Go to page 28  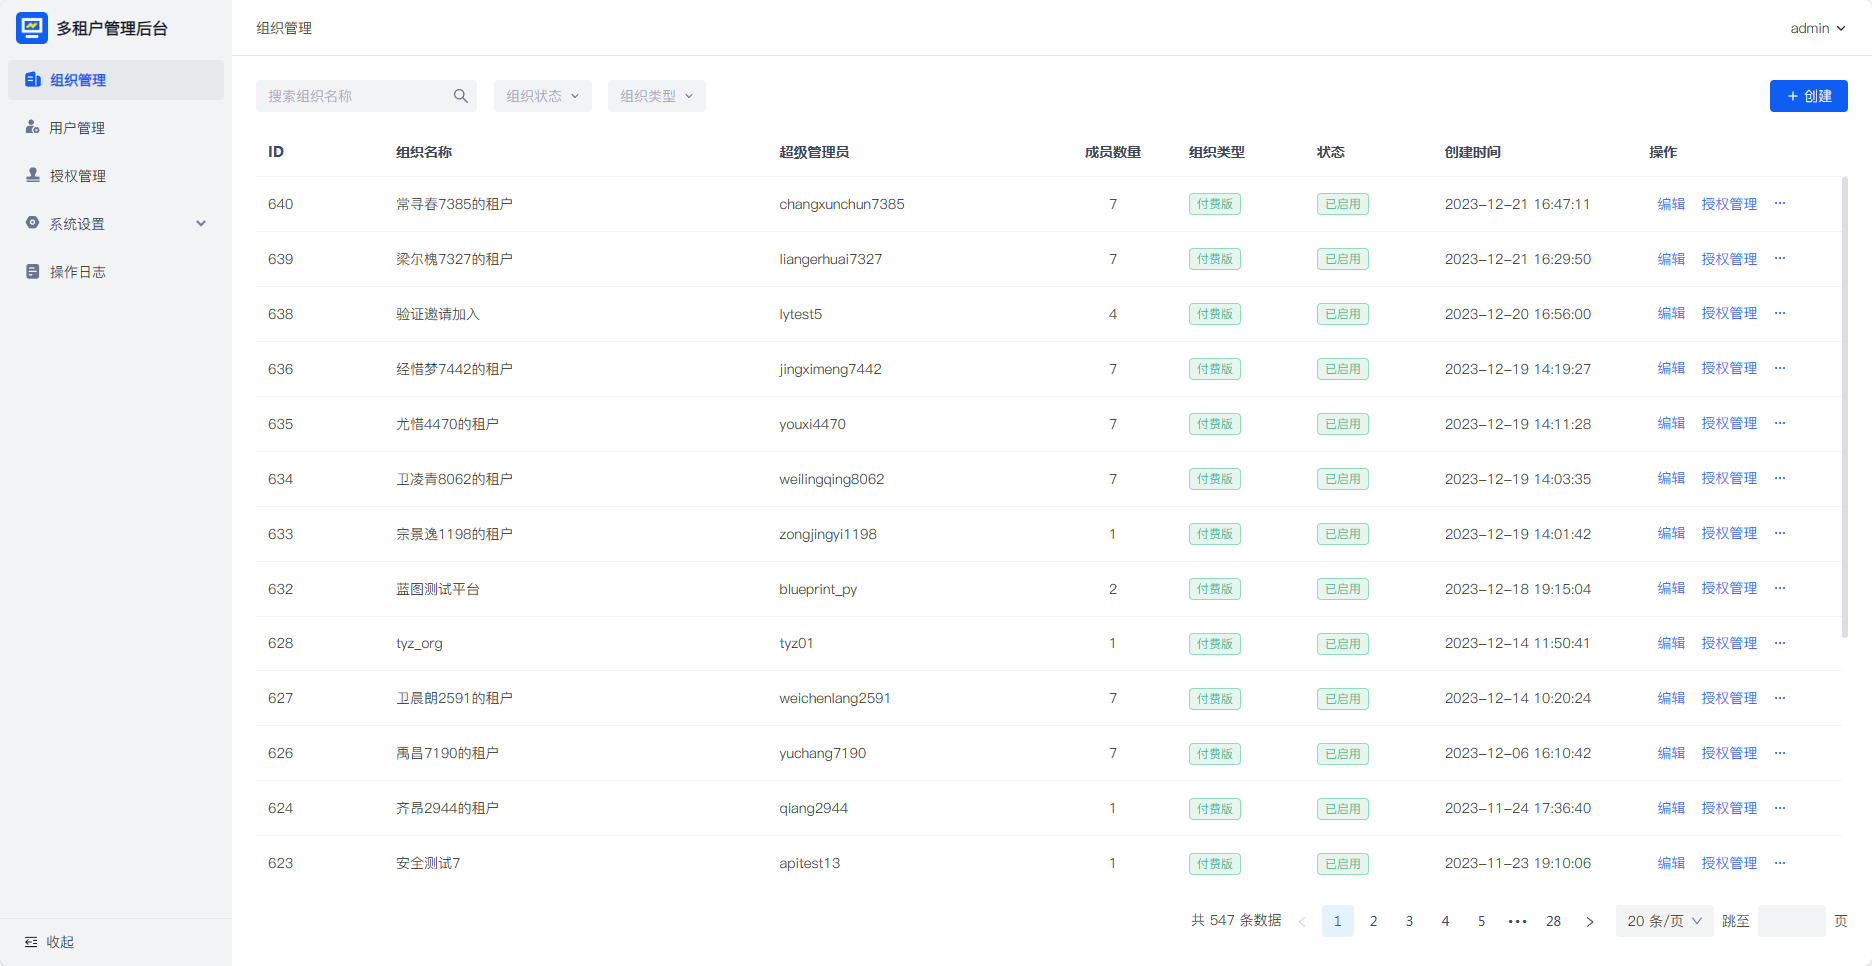point(1554,922)
